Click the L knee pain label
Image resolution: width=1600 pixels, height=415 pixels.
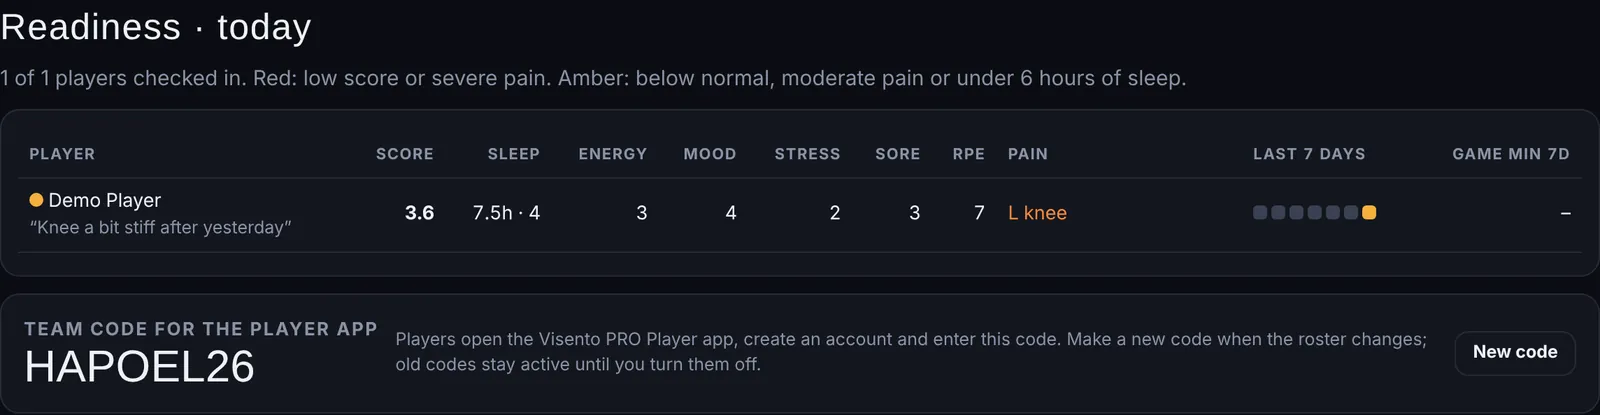tap(1037, 213)
